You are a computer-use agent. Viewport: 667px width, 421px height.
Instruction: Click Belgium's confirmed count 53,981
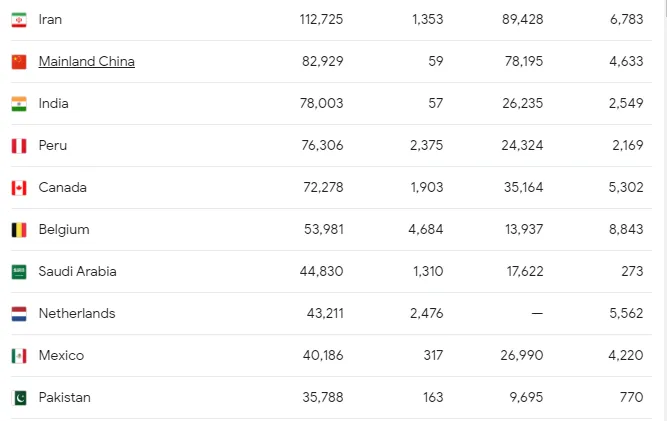click(x=323, y=229)
